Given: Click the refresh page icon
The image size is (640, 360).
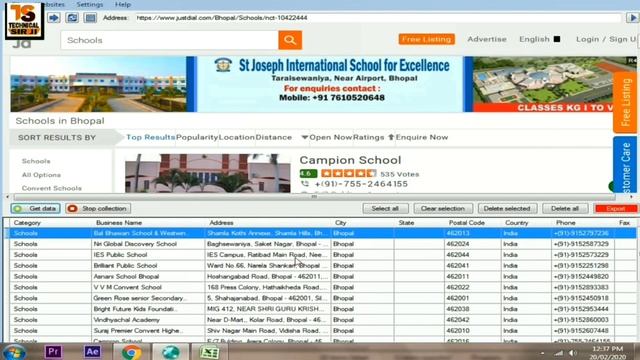Looking at the screenshot, I should (72, 18).
